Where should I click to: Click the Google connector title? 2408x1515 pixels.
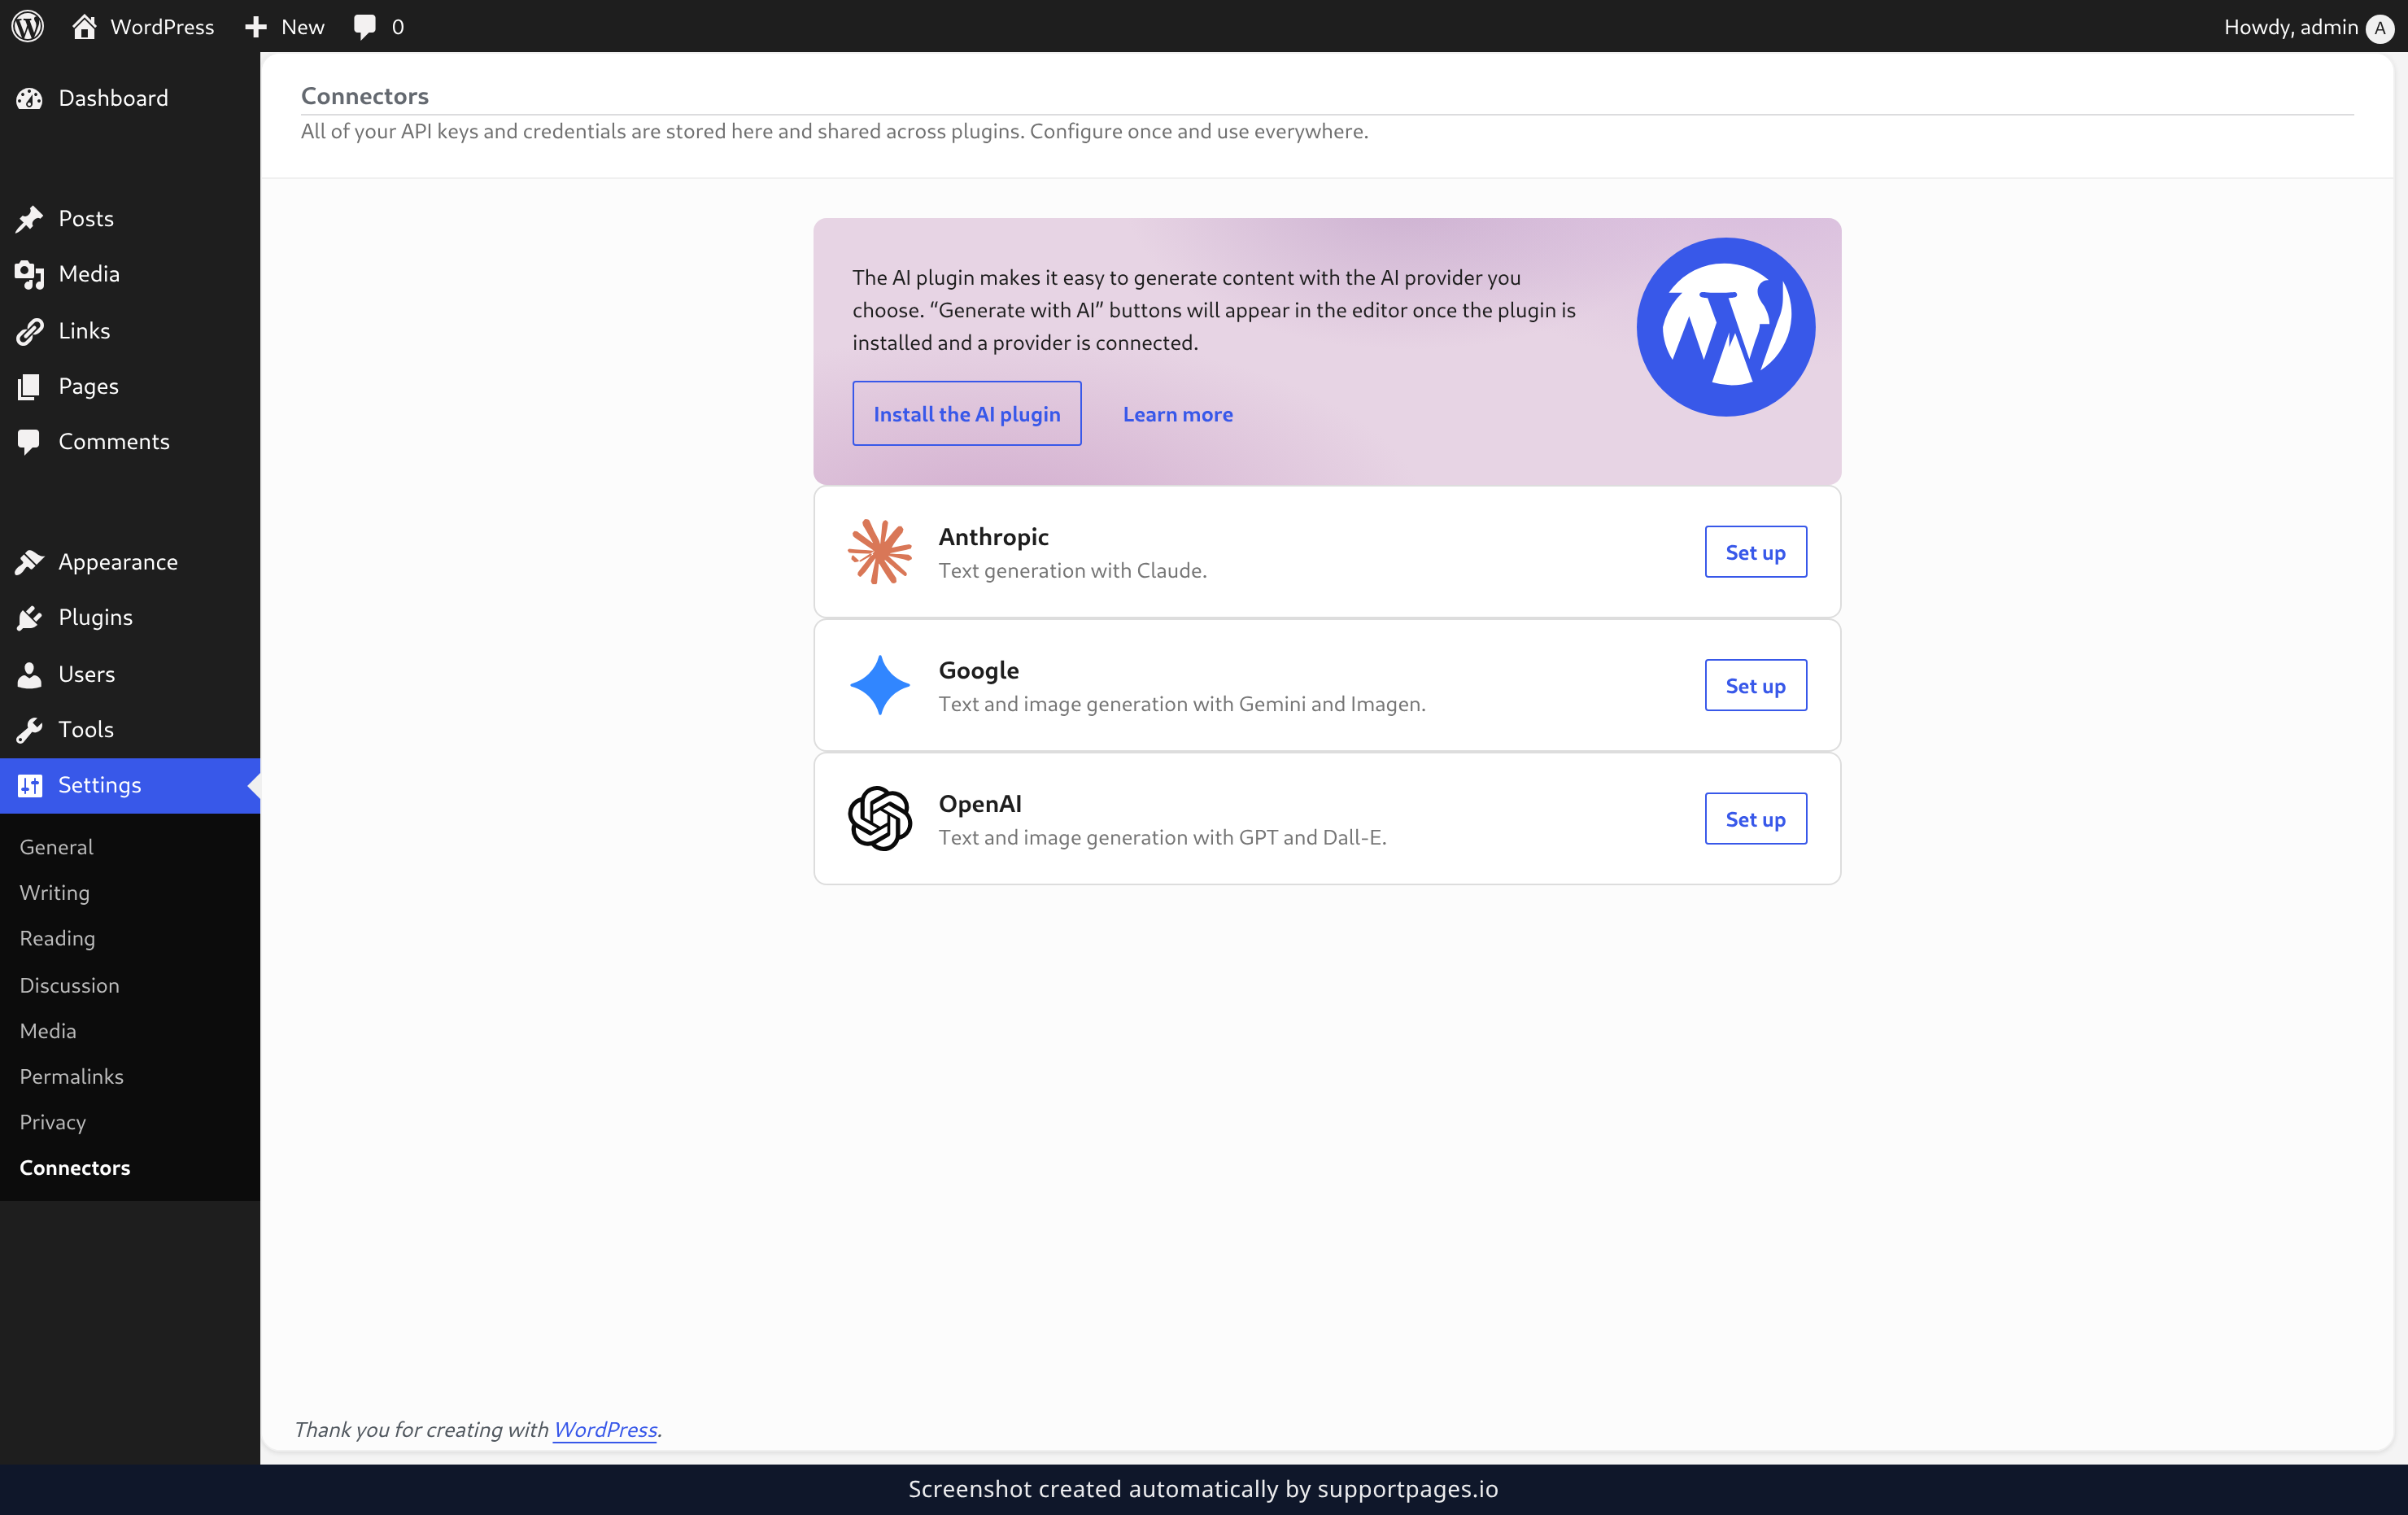coord(978,671)
